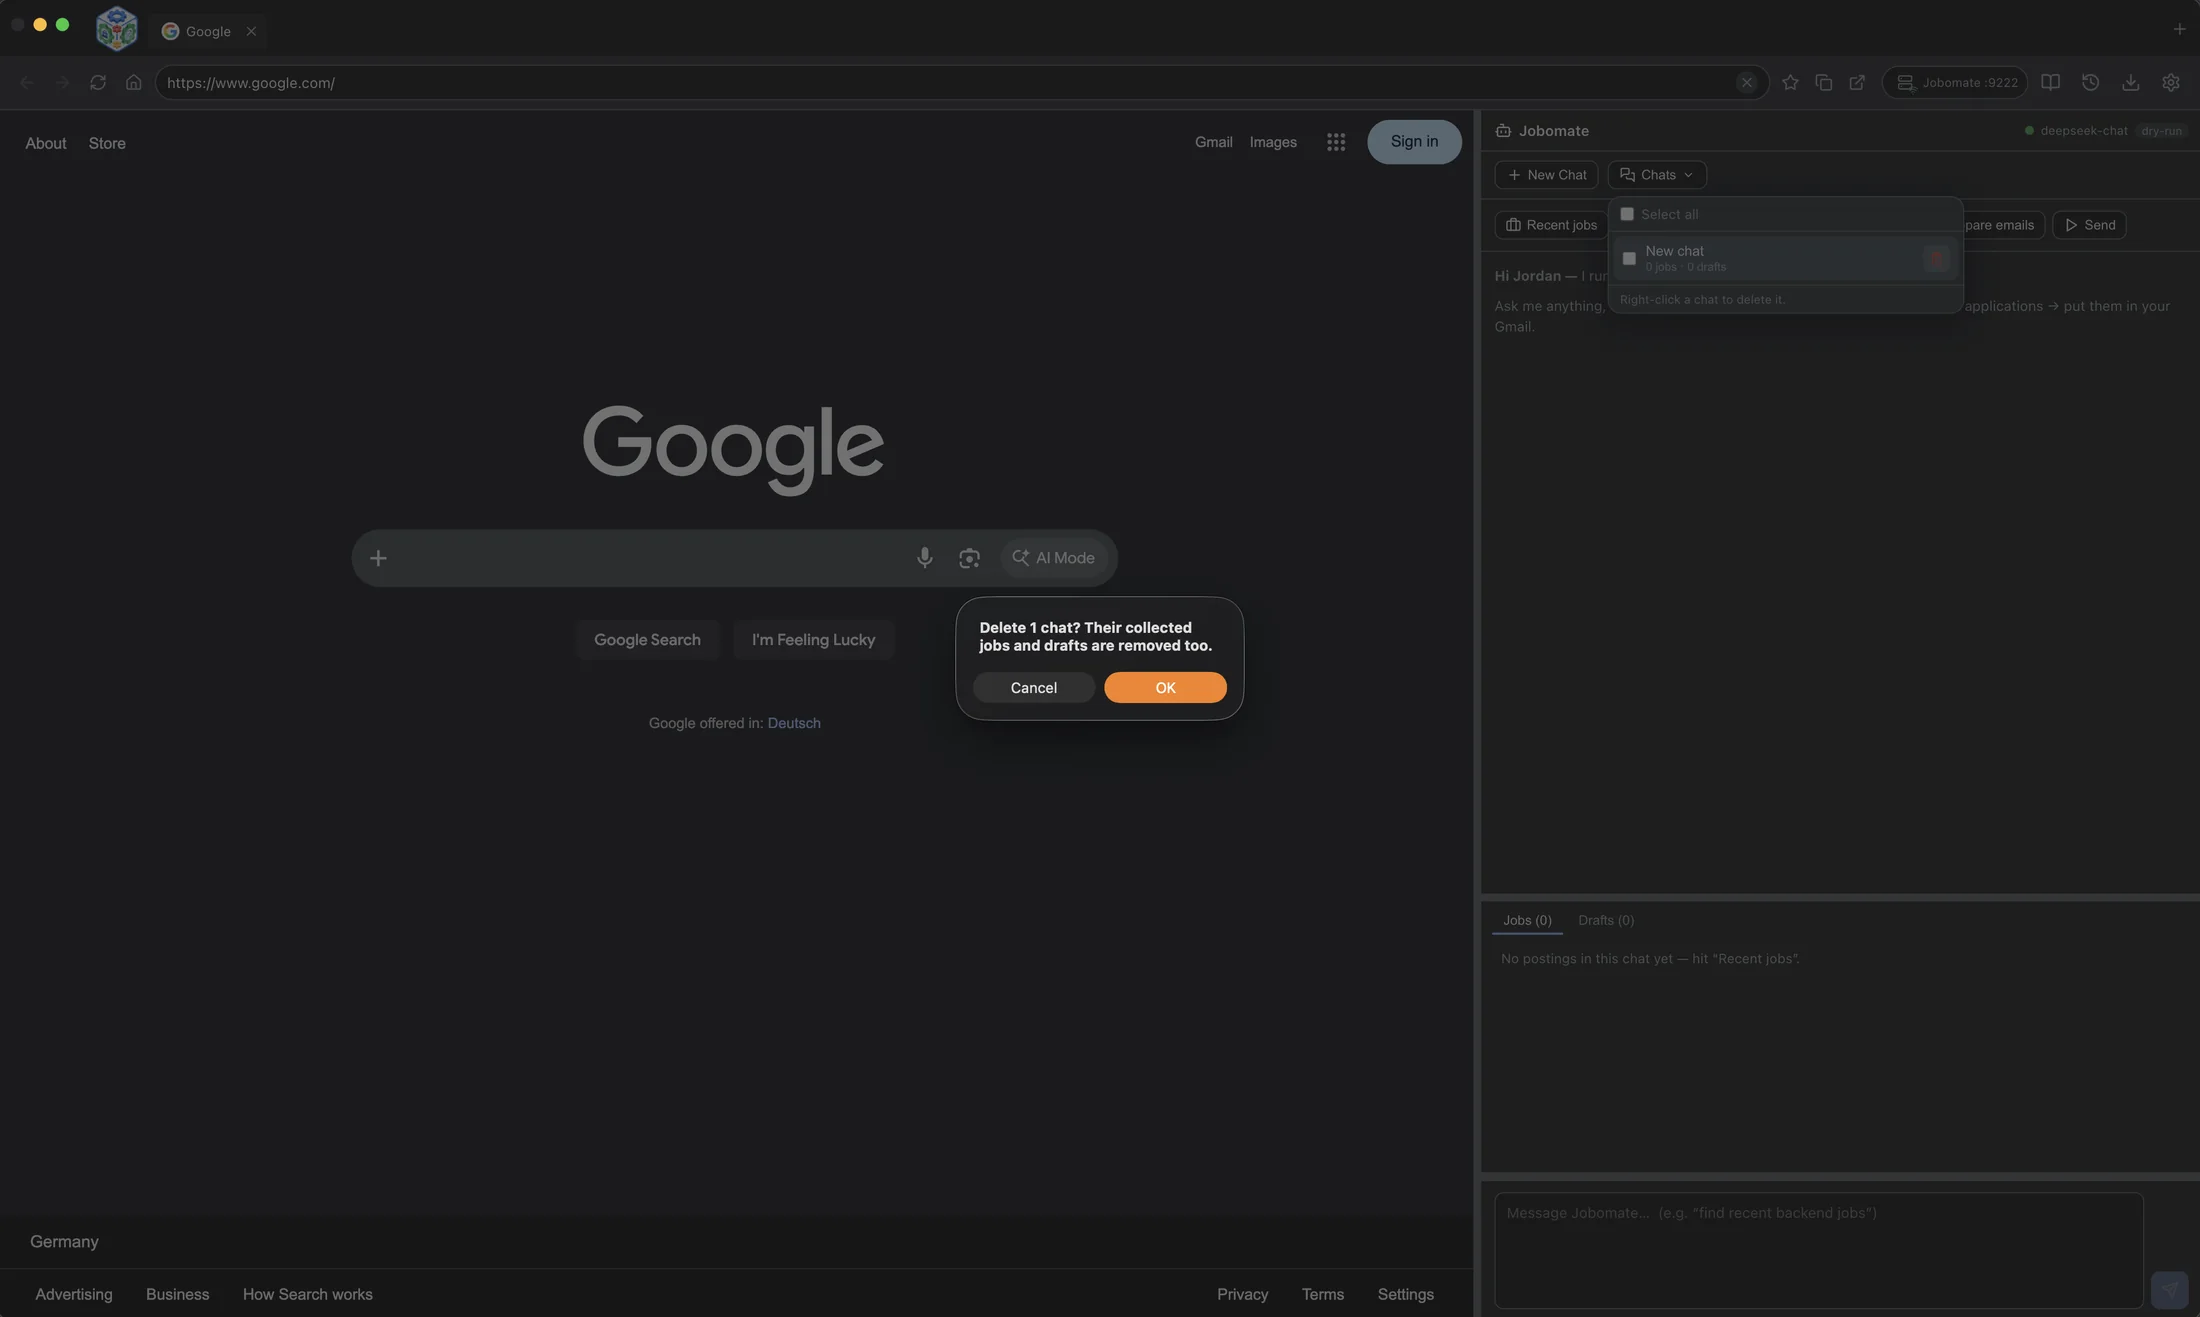This screenshot has height=1317, width=2200.
Task: Tick the Select all checkbox
Action: pos(1627,214)
